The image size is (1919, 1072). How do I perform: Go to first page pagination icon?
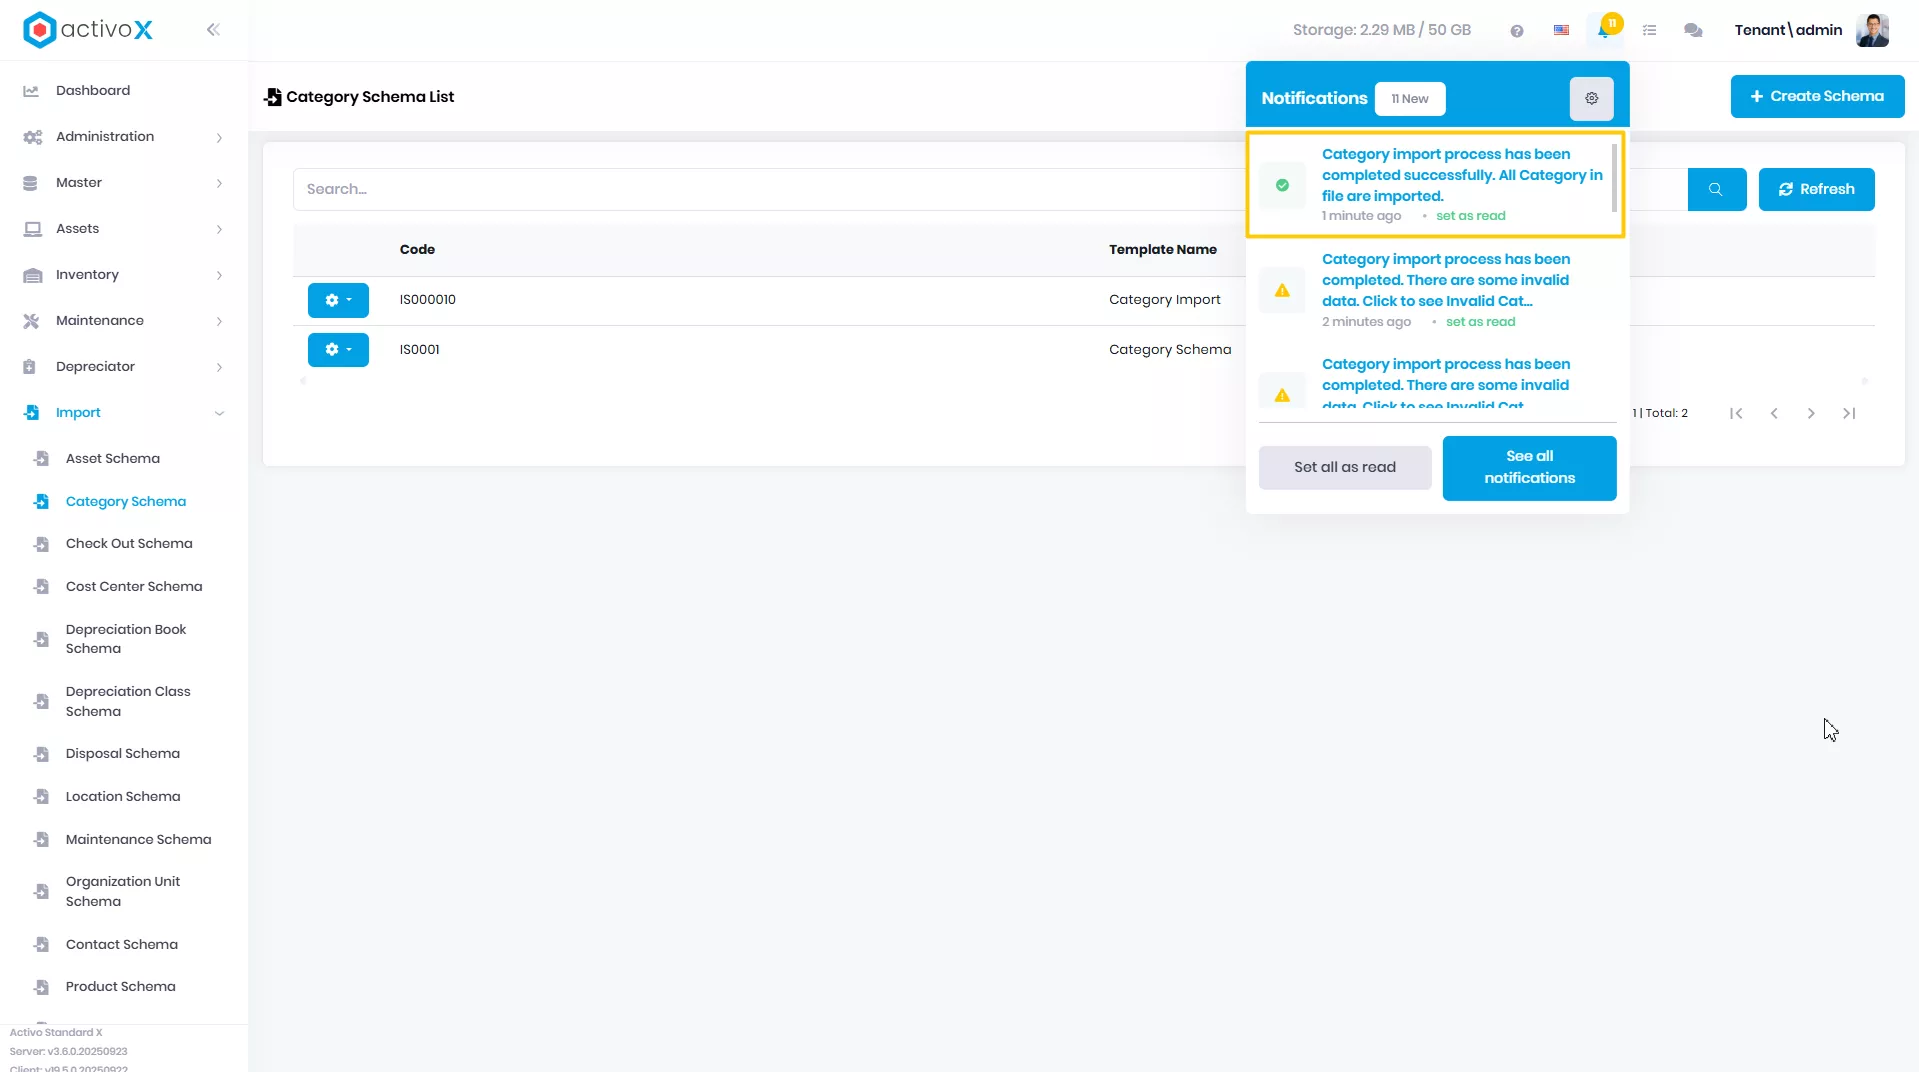click(1736, 413)
